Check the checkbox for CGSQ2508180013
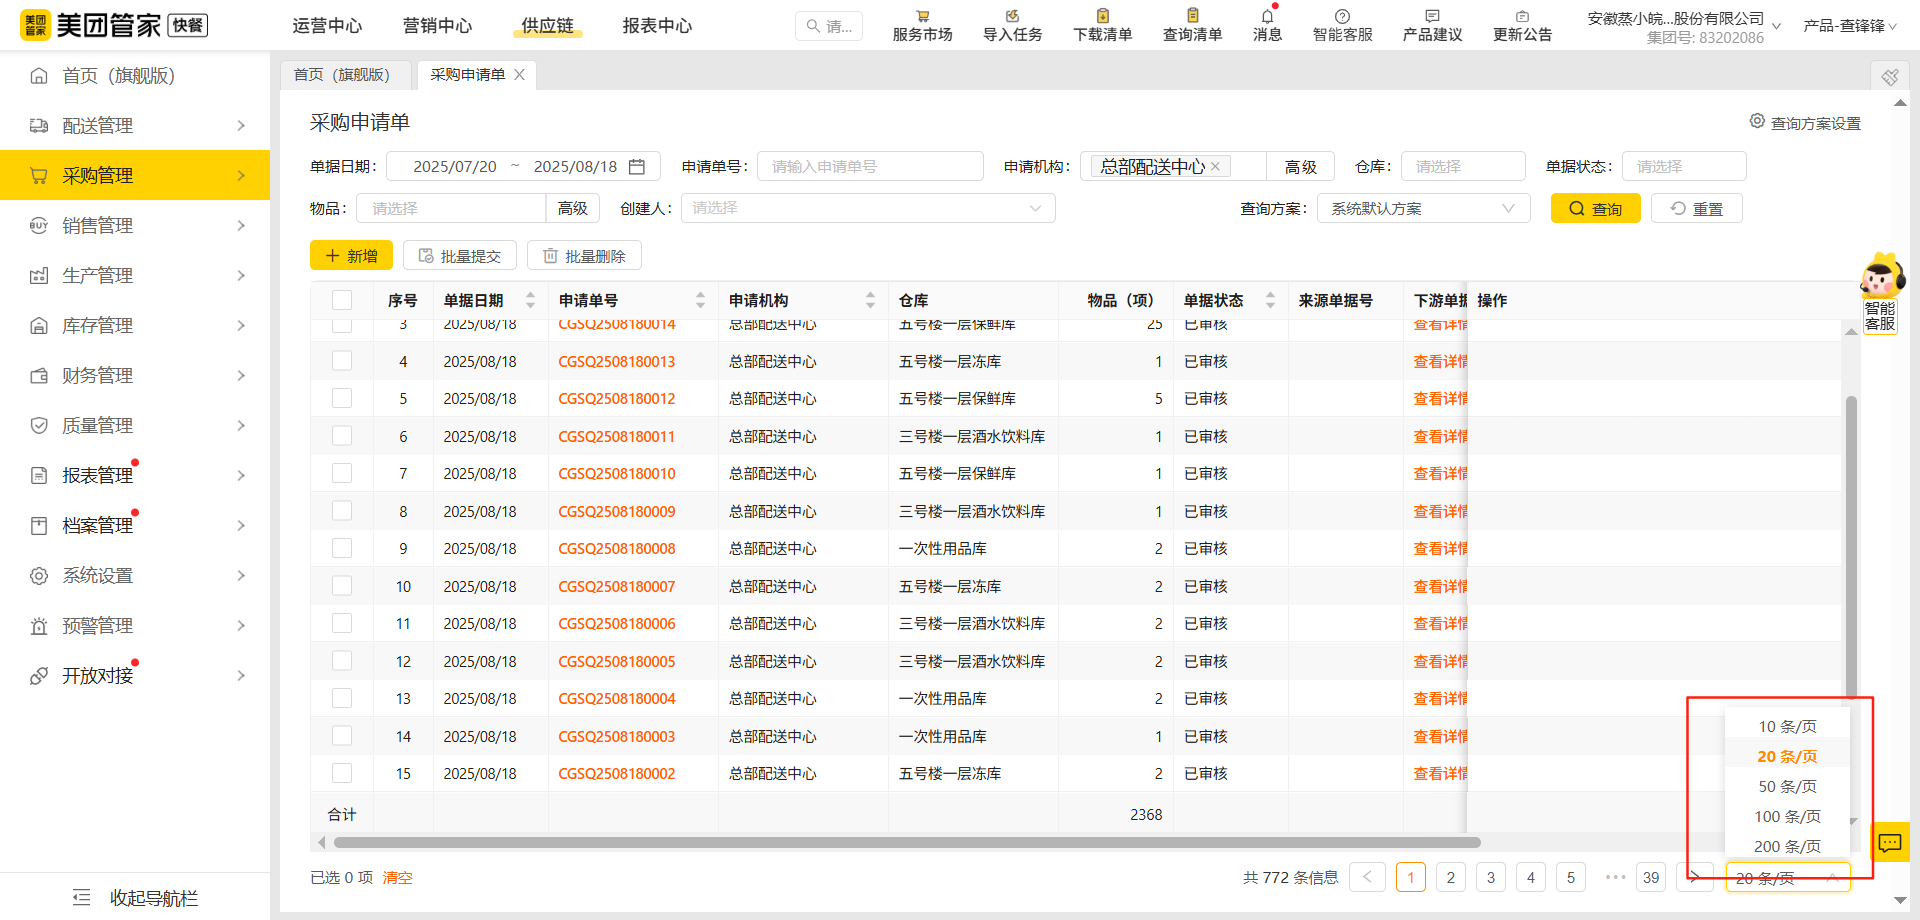The width and height of the screenshot is (1920, 920). (342, 360)
